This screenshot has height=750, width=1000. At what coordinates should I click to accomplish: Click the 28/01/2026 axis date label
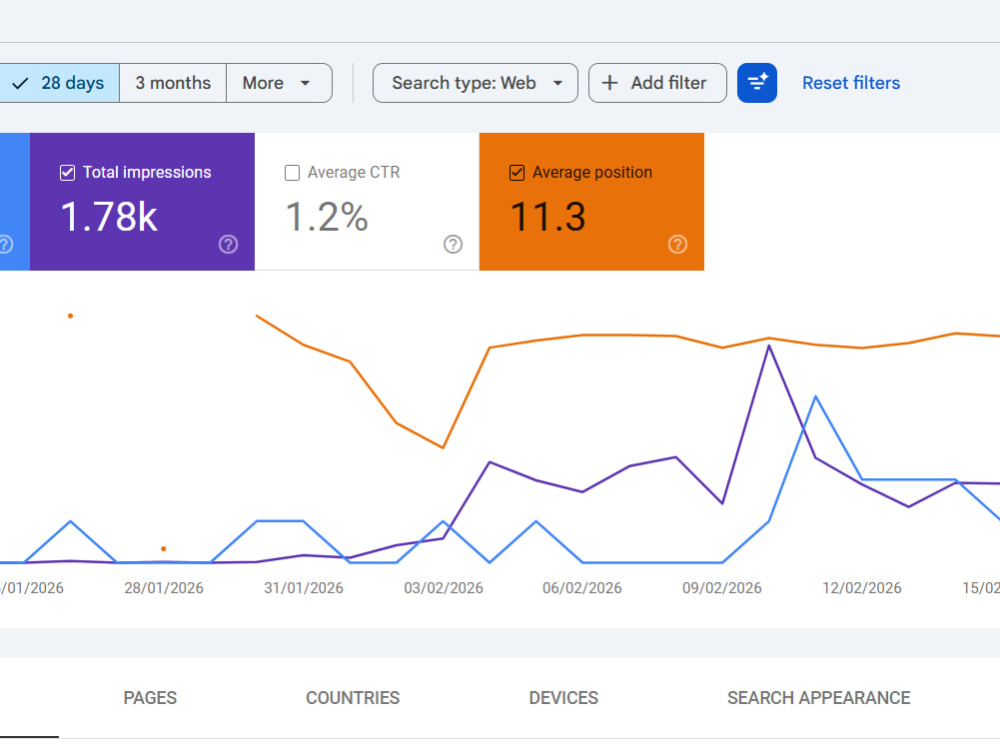click(x=164, y=588)
